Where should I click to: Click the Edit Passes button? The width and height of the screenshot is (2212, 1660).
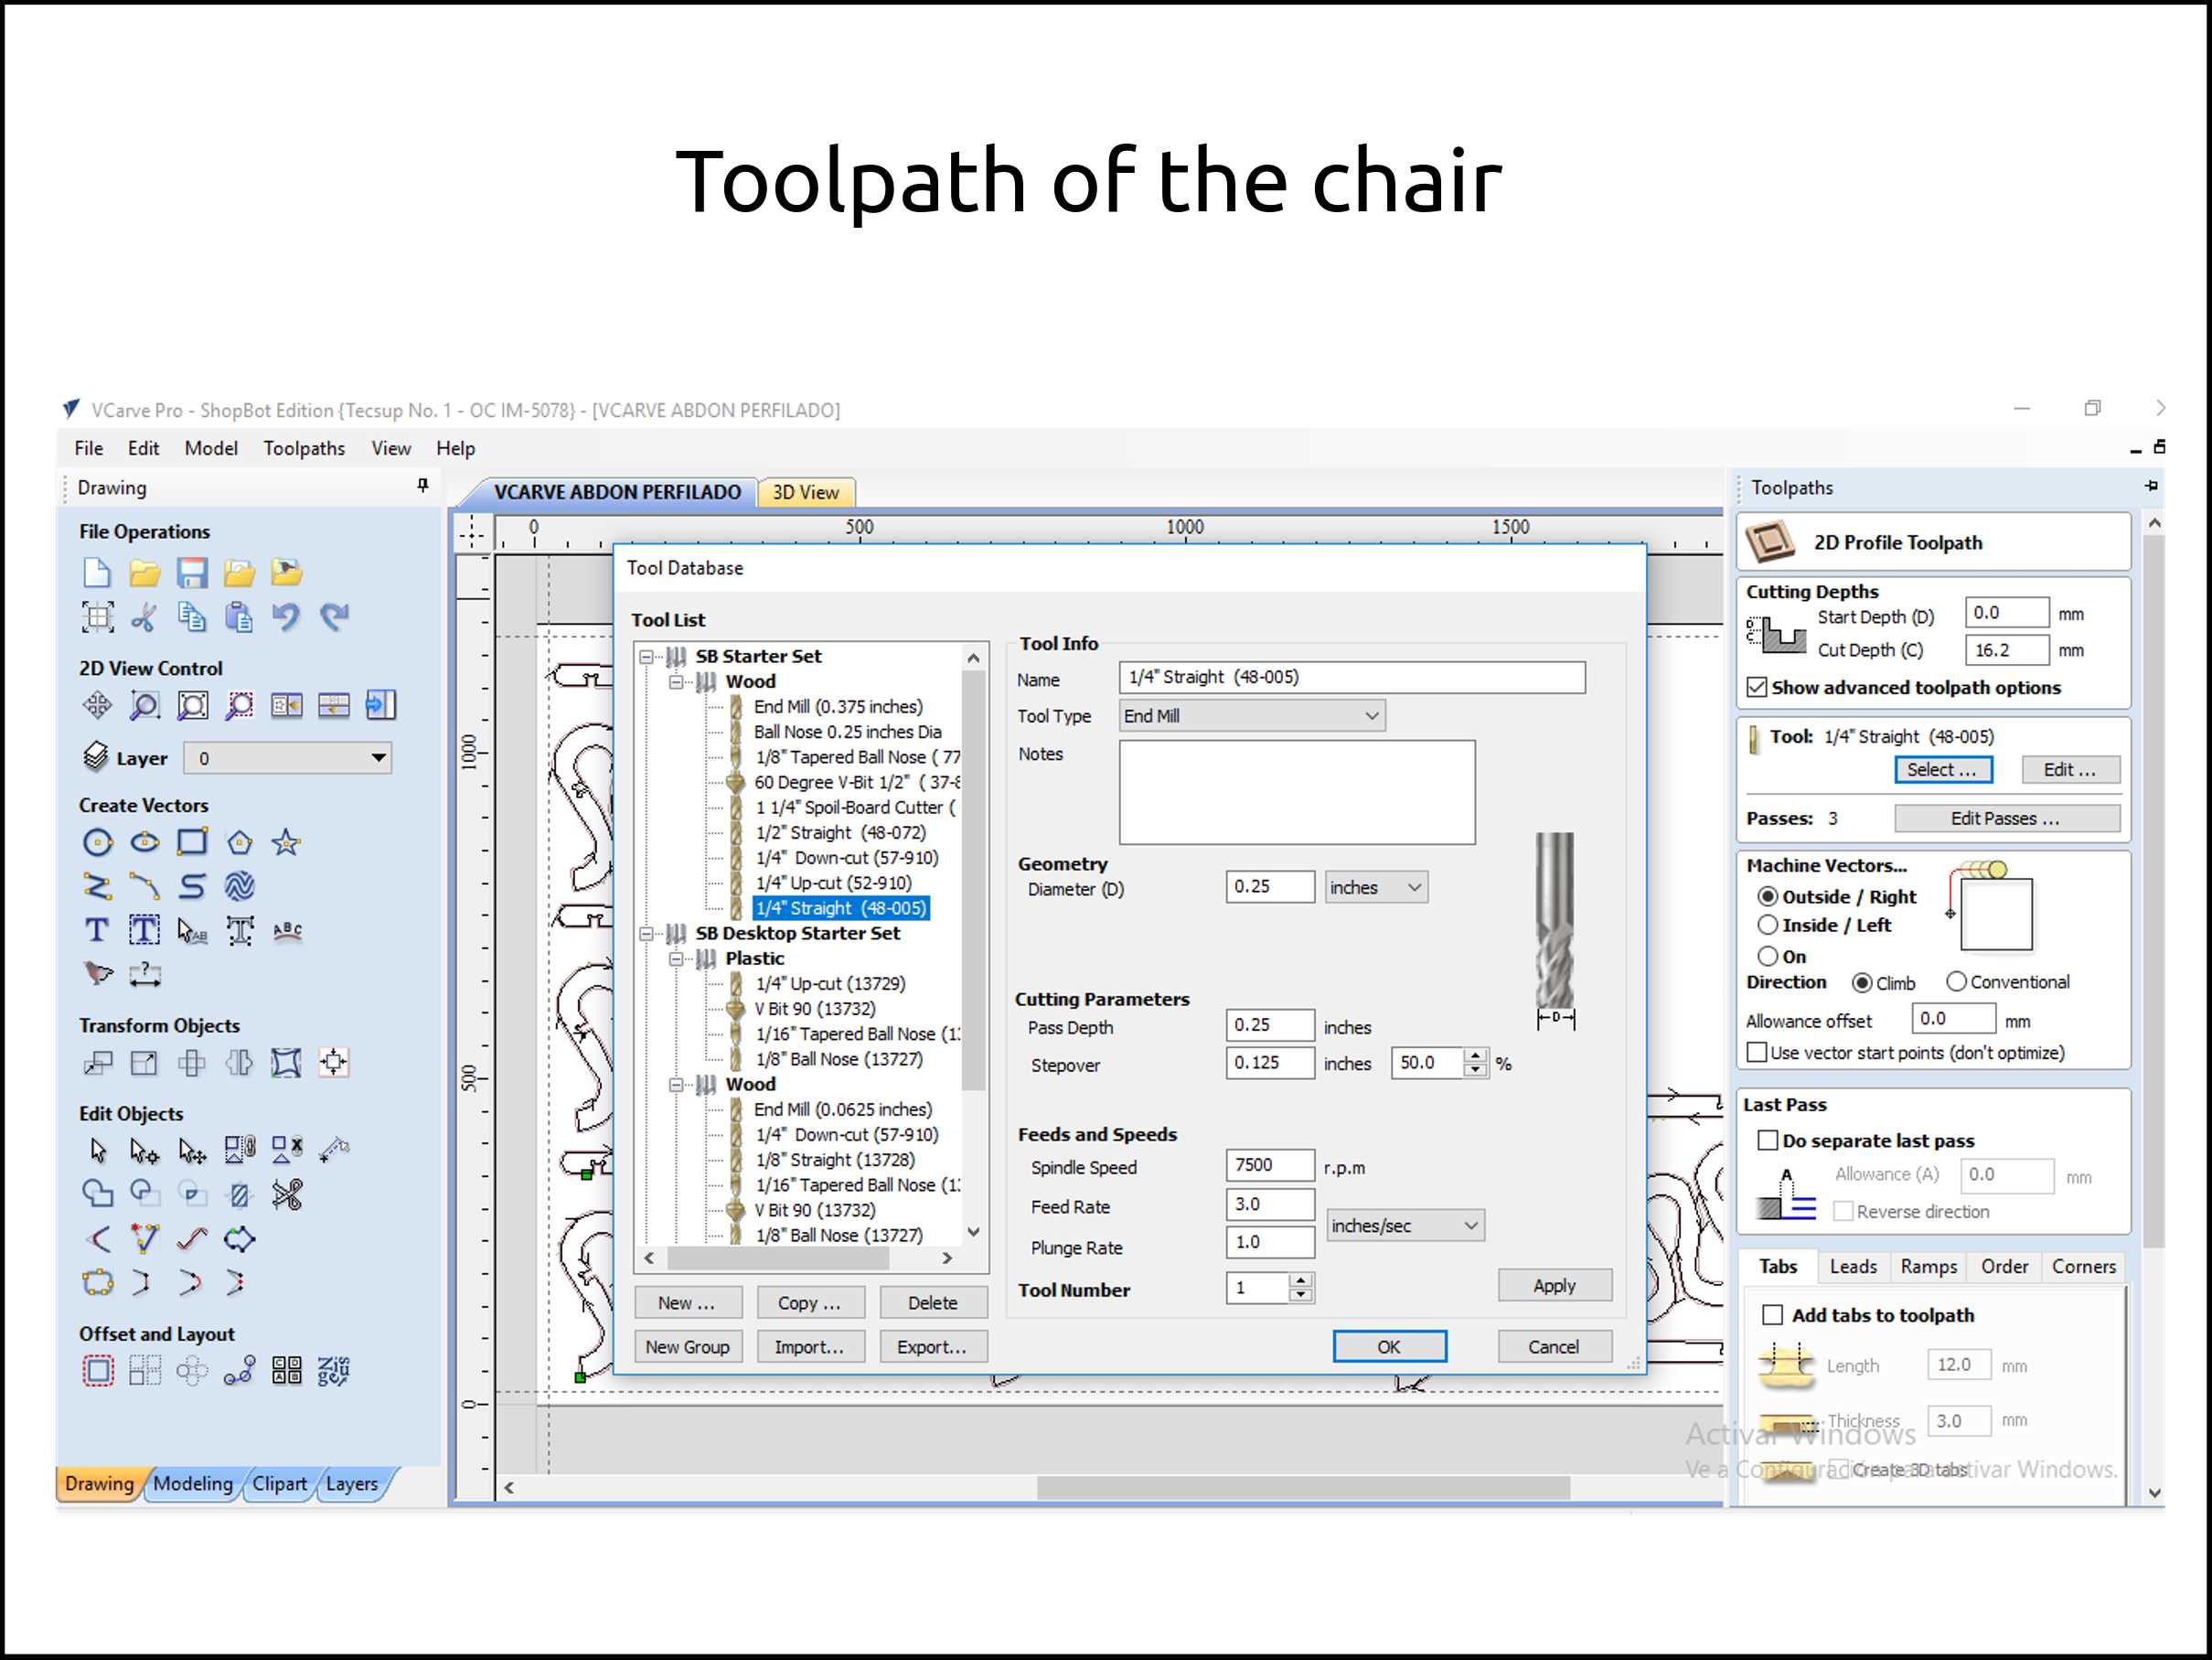click(2005, 818)
